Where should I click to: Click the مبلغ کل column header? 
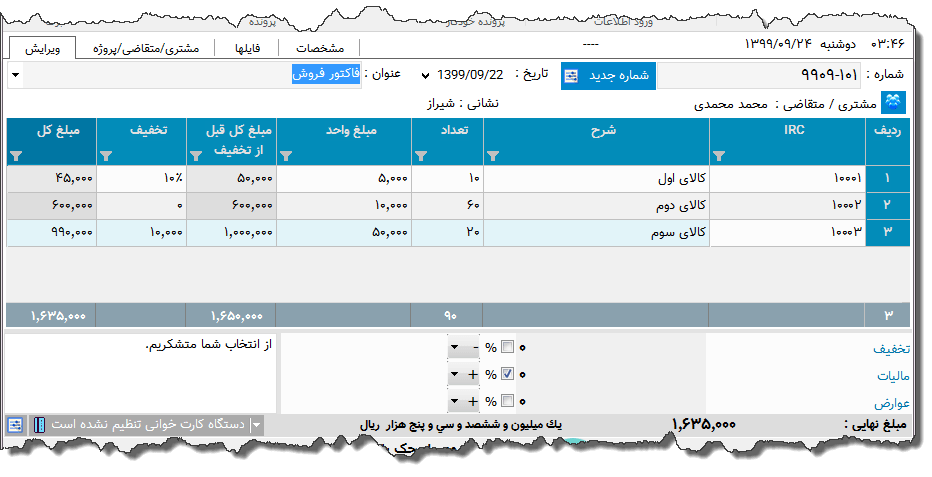coord(51,141)
